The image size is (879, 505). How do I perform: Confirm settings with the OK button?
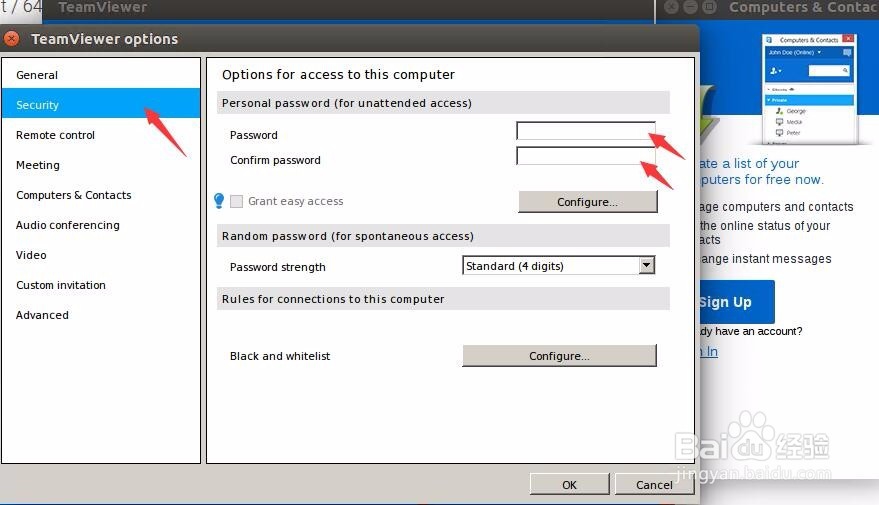coord(569,485)
